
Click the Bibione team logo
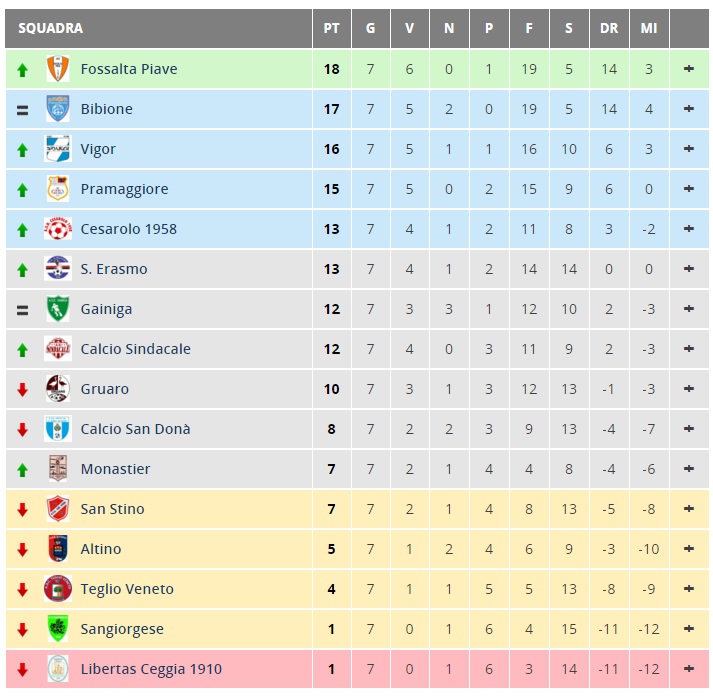point(58,108)
